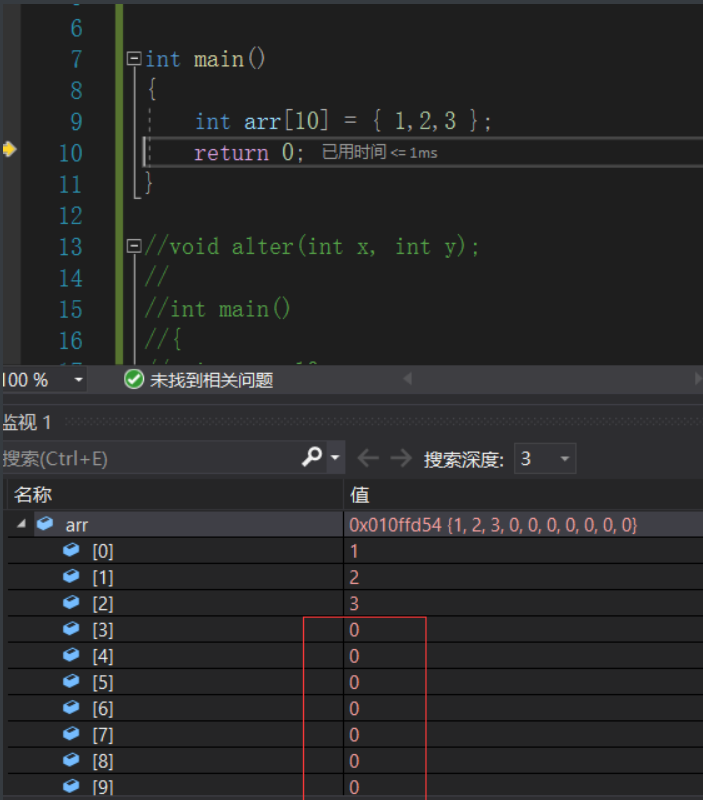Click the current statement yellow arrow

(10, 149)
